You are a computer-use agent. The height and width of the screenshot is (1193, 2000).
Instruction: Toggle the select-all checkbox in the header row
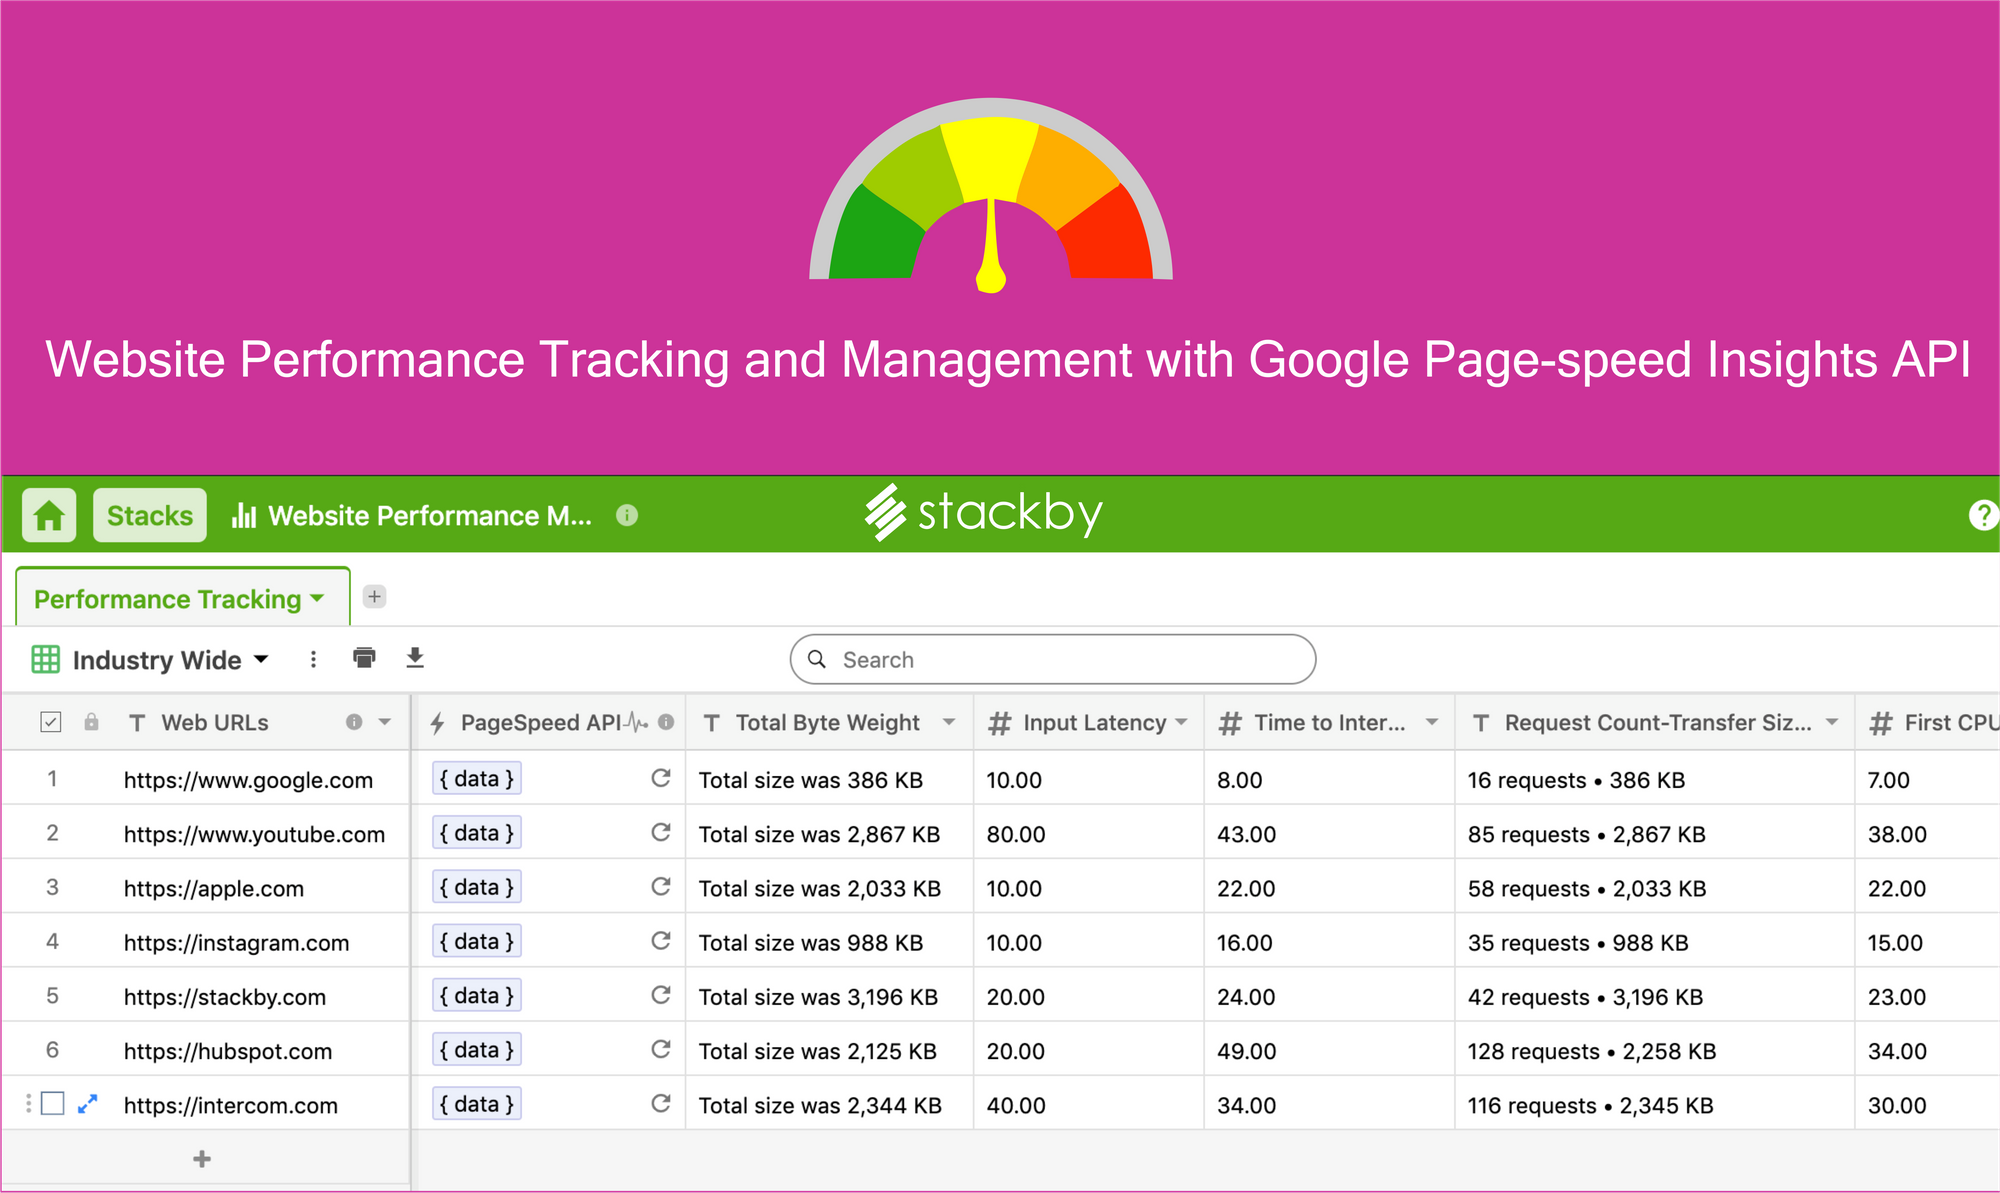[x=50, y=721]
